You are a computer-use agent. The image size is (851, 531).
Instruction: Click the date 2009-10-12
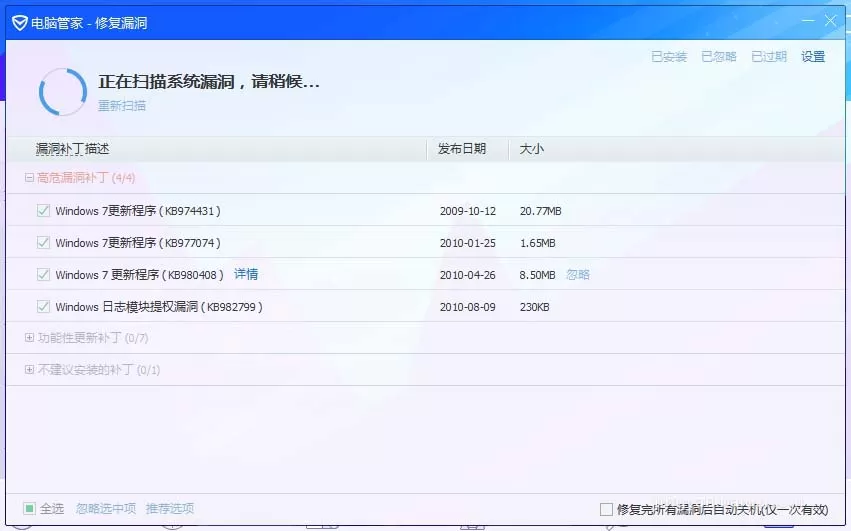point(468,211)
